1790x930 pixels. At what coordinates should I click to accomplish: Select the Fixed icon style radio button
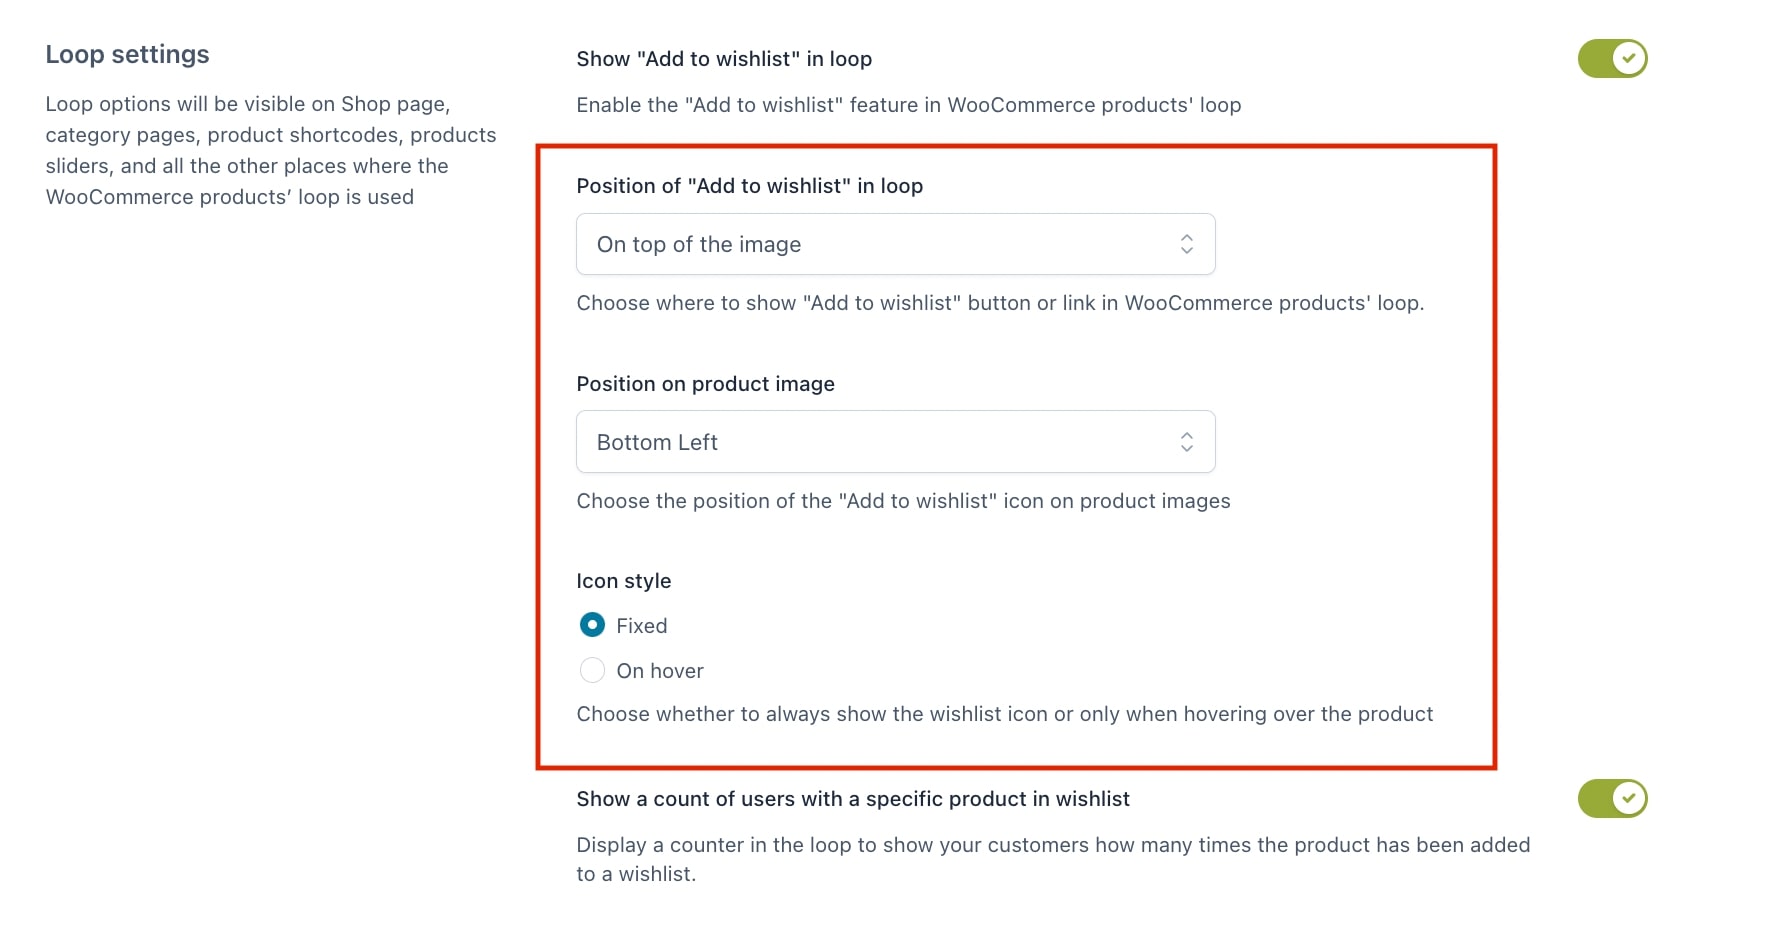(x=592, y=625)
